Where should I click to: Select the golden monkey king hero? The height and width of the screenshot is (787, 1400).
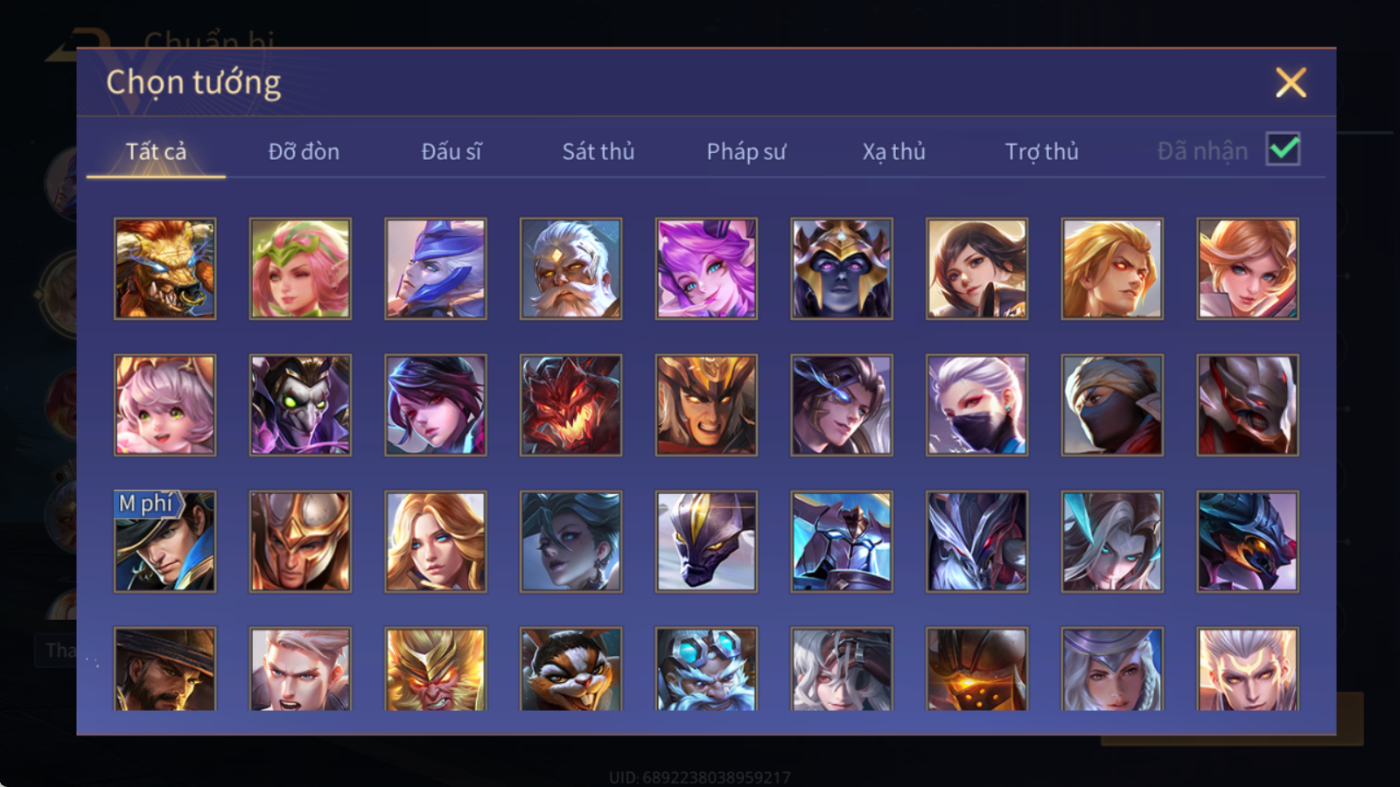(436, 669)
